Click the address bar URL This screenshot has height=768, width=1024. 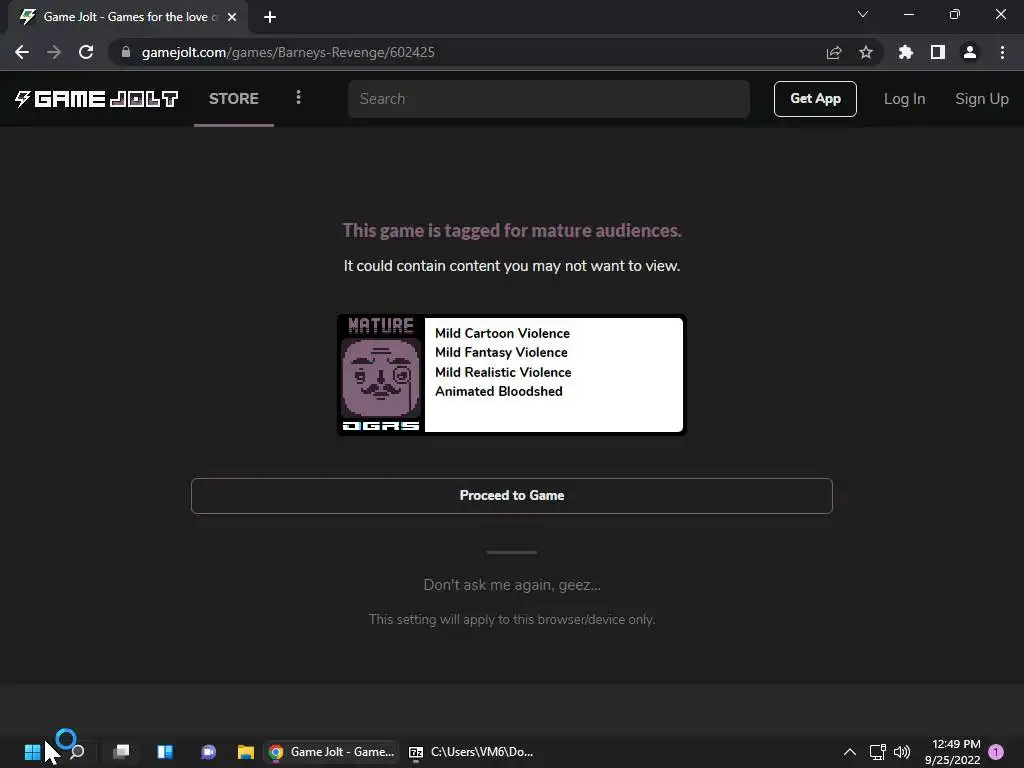(x=288, y=52)
